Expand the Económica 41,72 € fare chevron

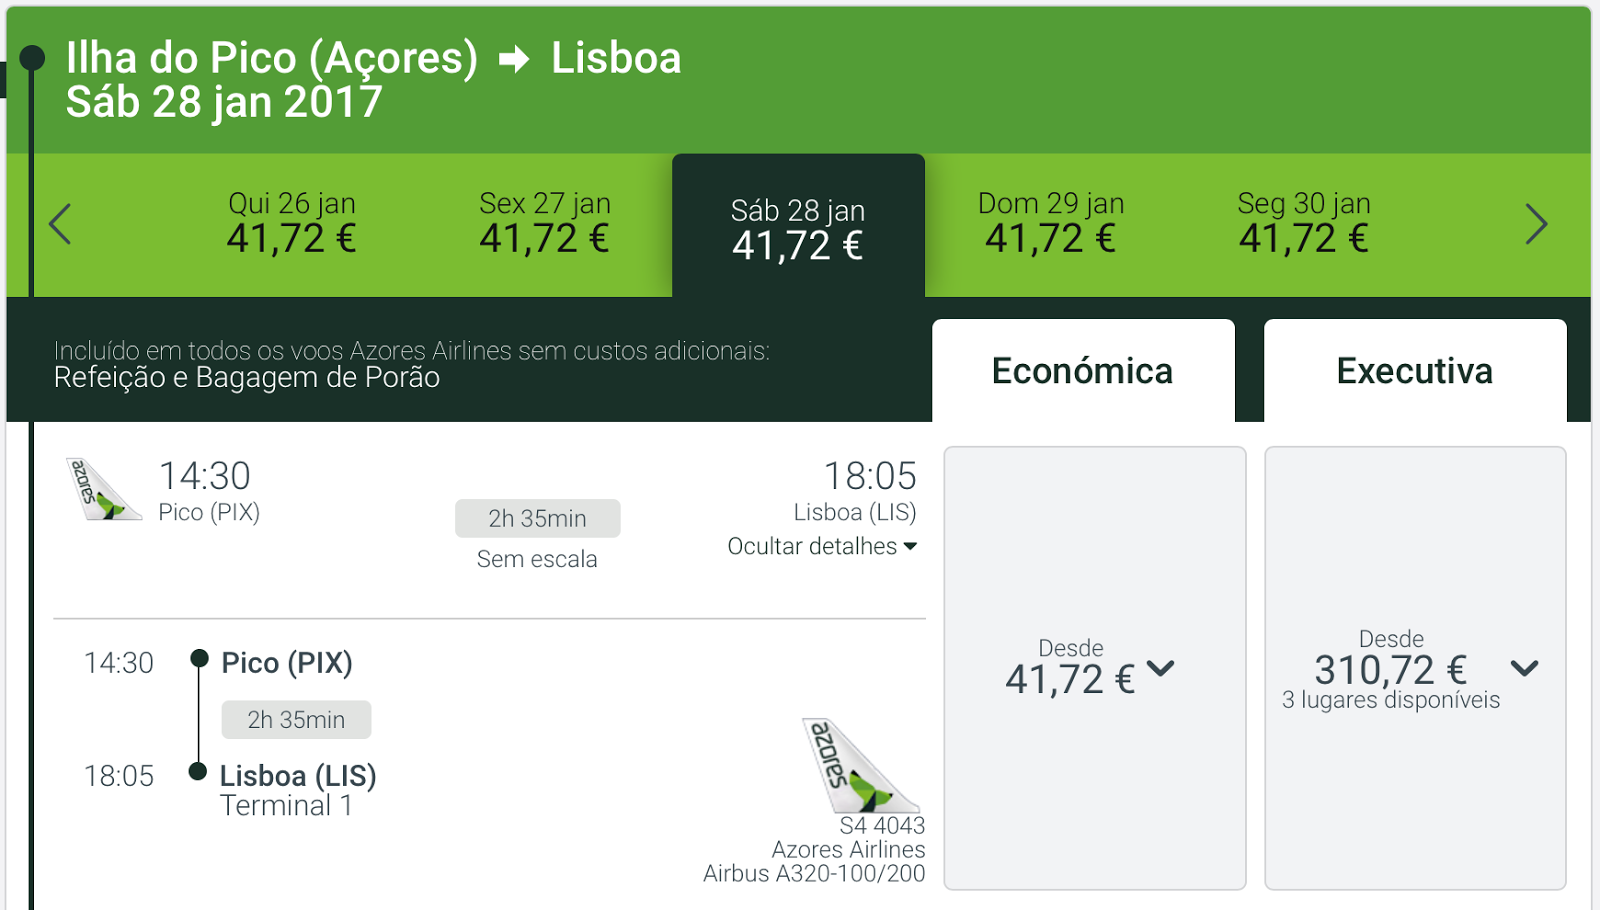click(1160, 668)
